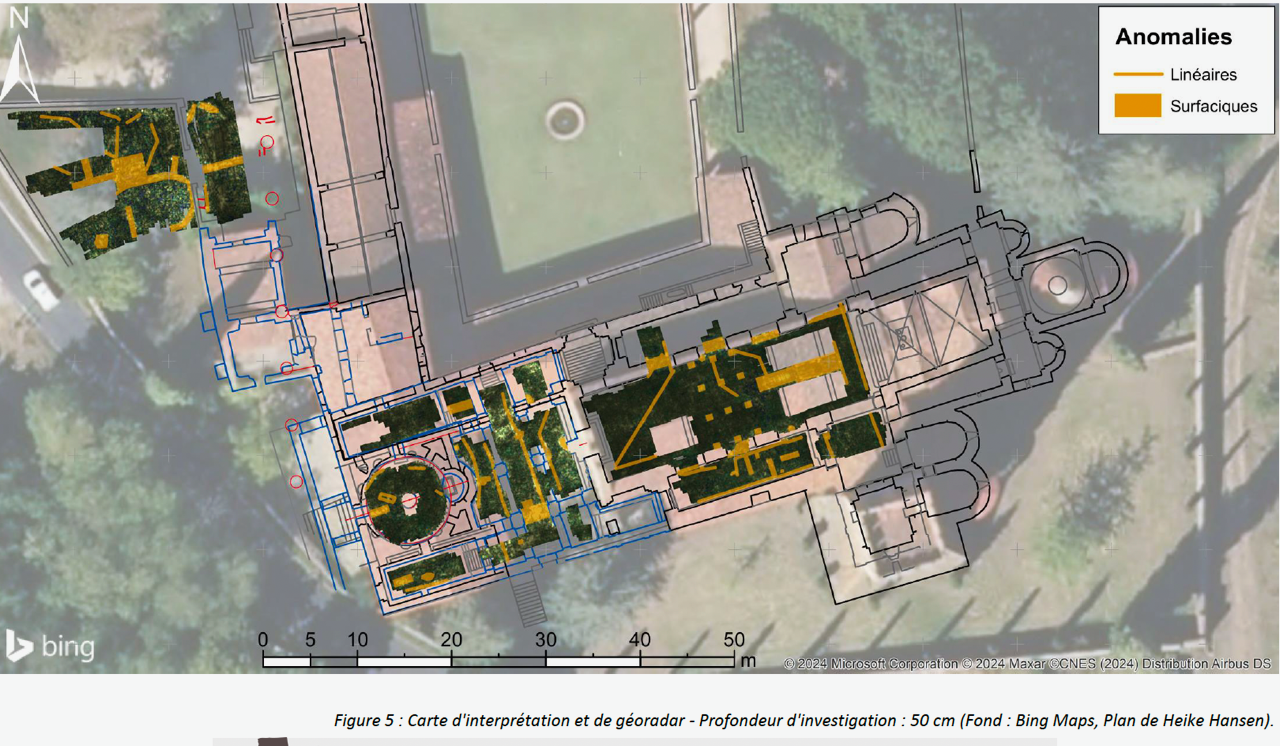Click the round fountain in the courtyard
The width and height of the screenshot is (1280, 746).
565,120
